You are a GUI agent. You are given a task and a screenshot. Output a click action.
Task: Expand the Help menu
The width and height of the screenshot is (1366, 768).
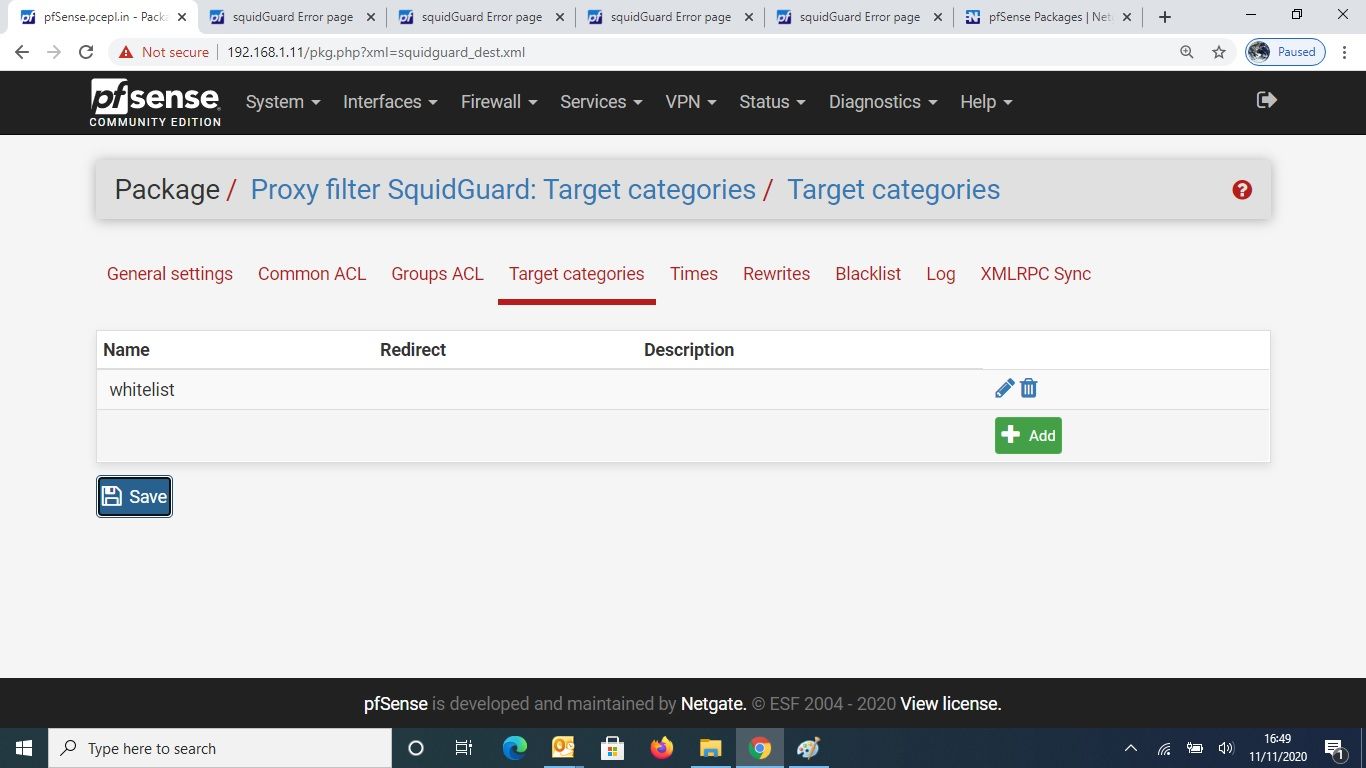tap(986, 102)
